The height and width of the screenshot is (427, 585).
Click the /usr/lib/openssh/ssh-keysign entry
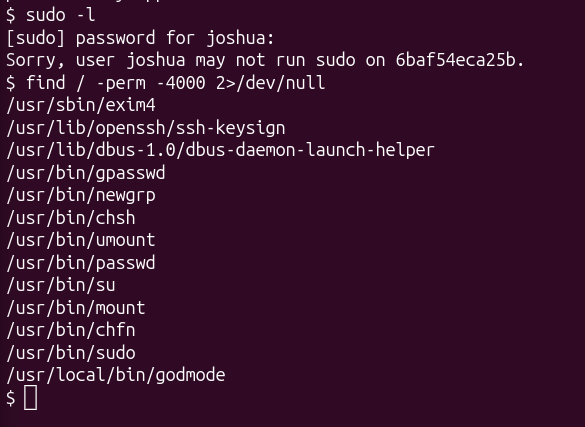click(146, 128)
